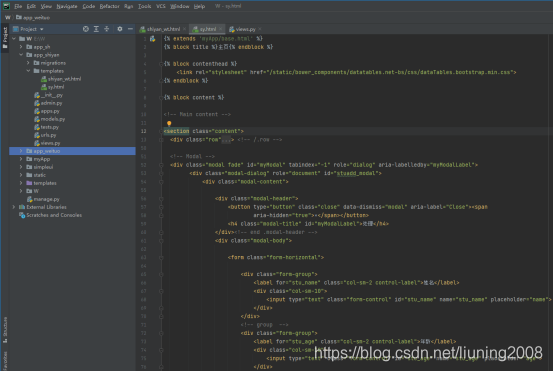Expand External Libraries node
553x372 pixels.
click(14, 207)
